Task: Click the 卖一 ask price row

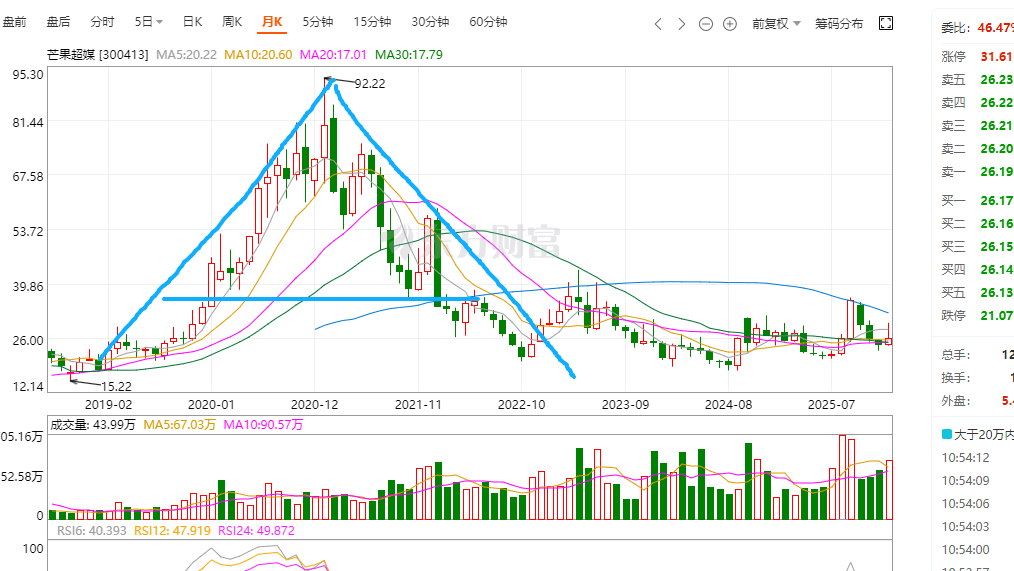Action: click(977, 171)
